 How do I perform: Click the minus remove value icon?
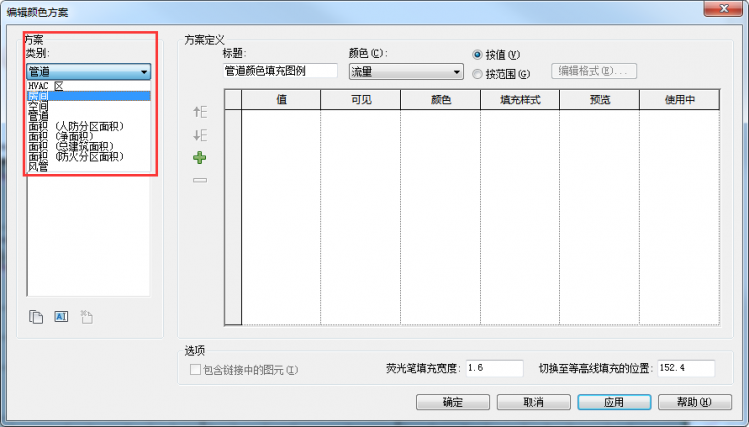click(200, 180)
